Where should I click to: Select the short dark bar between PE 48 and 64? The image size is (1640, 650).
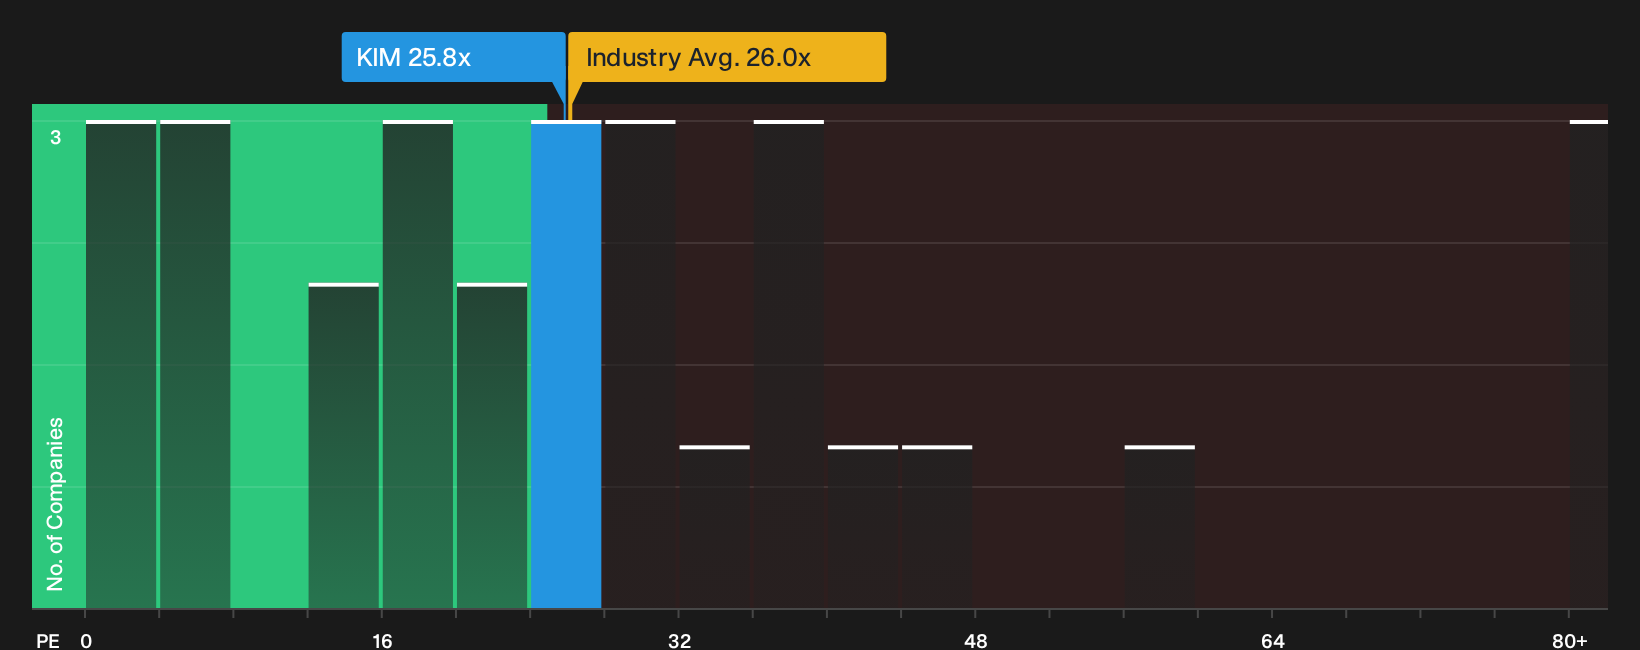(1160, 527)
